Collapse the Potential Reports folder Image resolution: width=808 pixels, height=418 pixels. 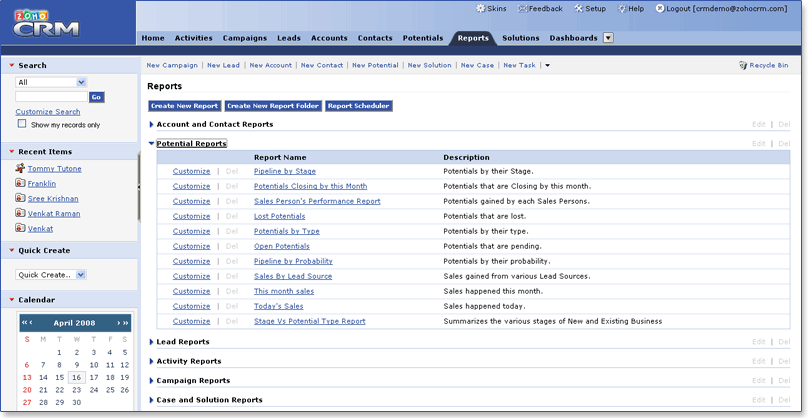click(152, 144)
